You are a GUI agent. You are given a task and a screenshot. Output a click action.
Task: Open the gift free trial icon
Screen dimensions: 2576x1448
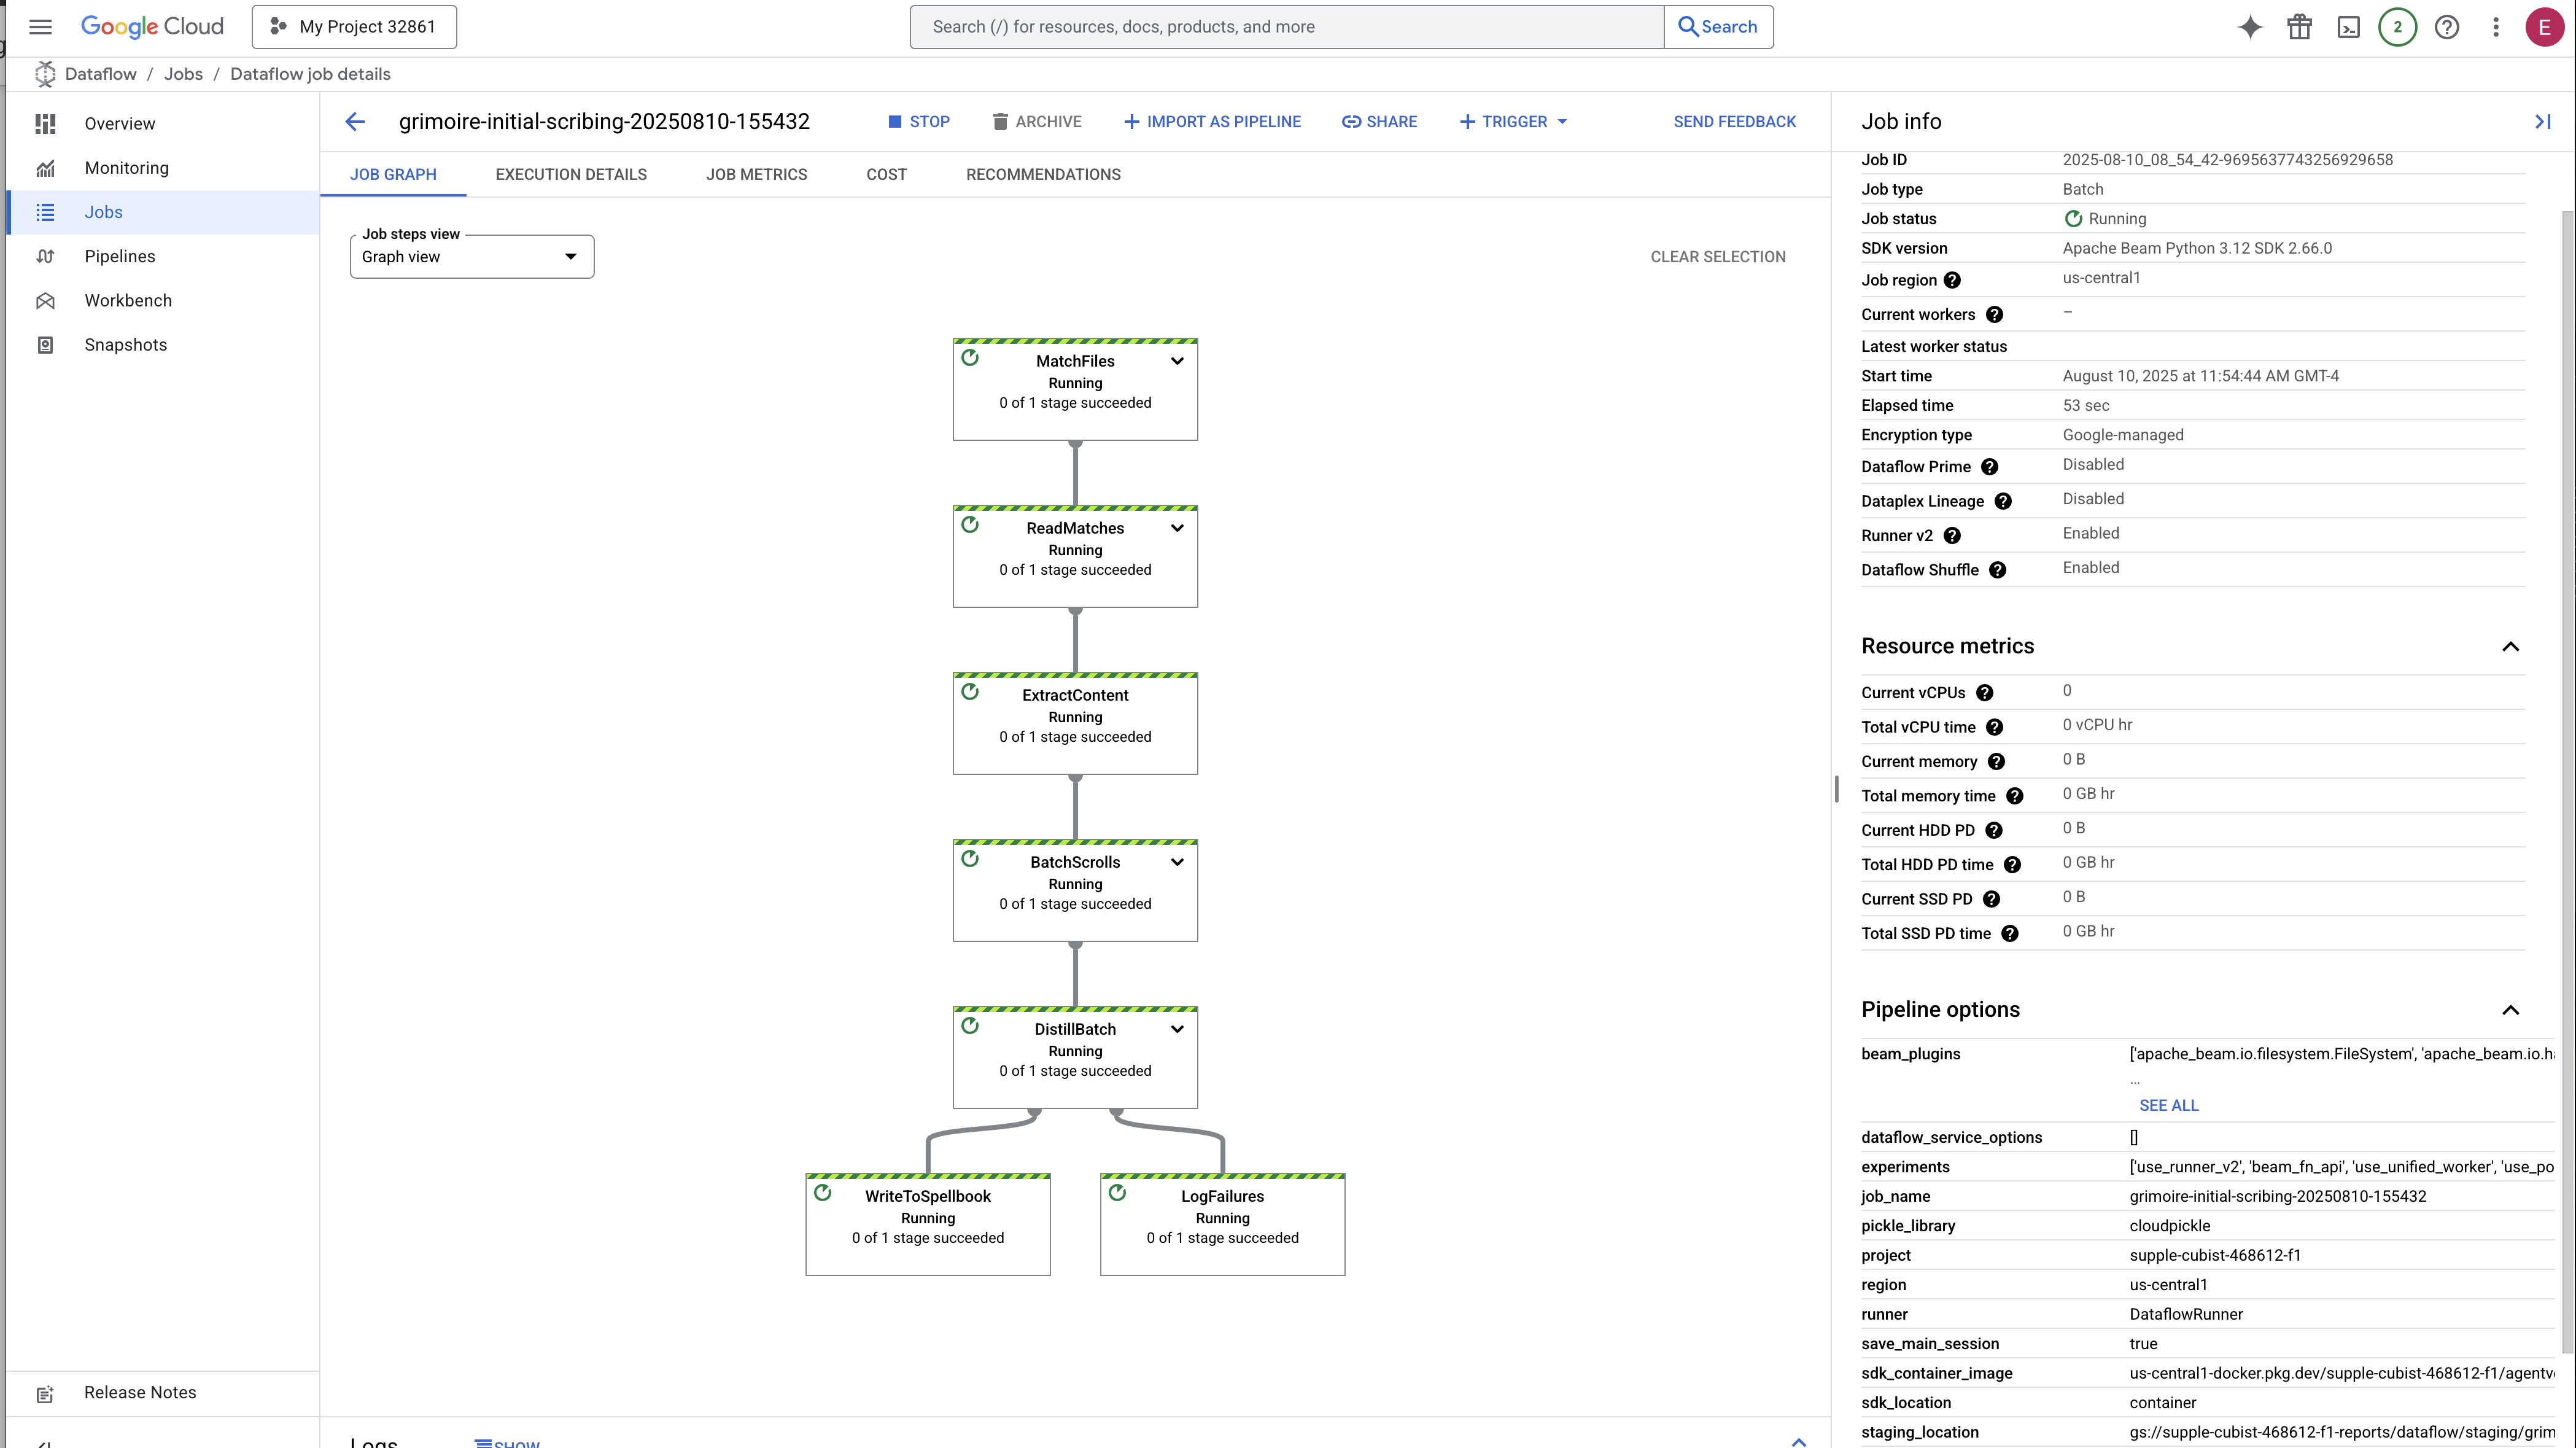(2299, 27)
